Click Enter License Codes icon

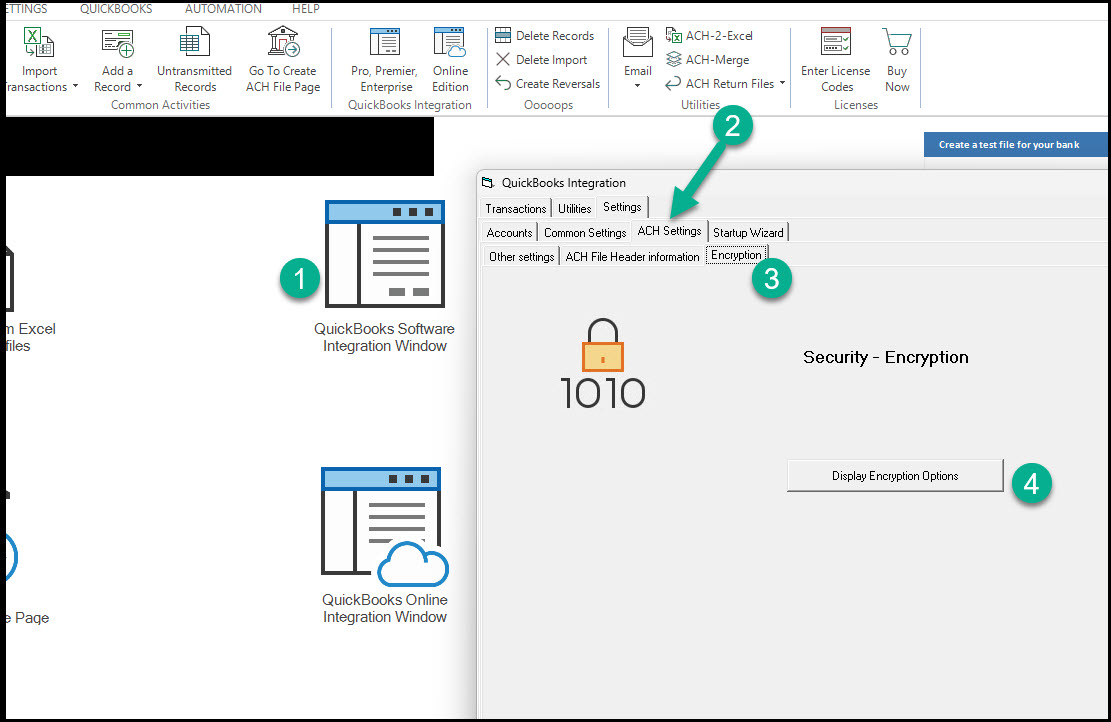pos(835,42)
